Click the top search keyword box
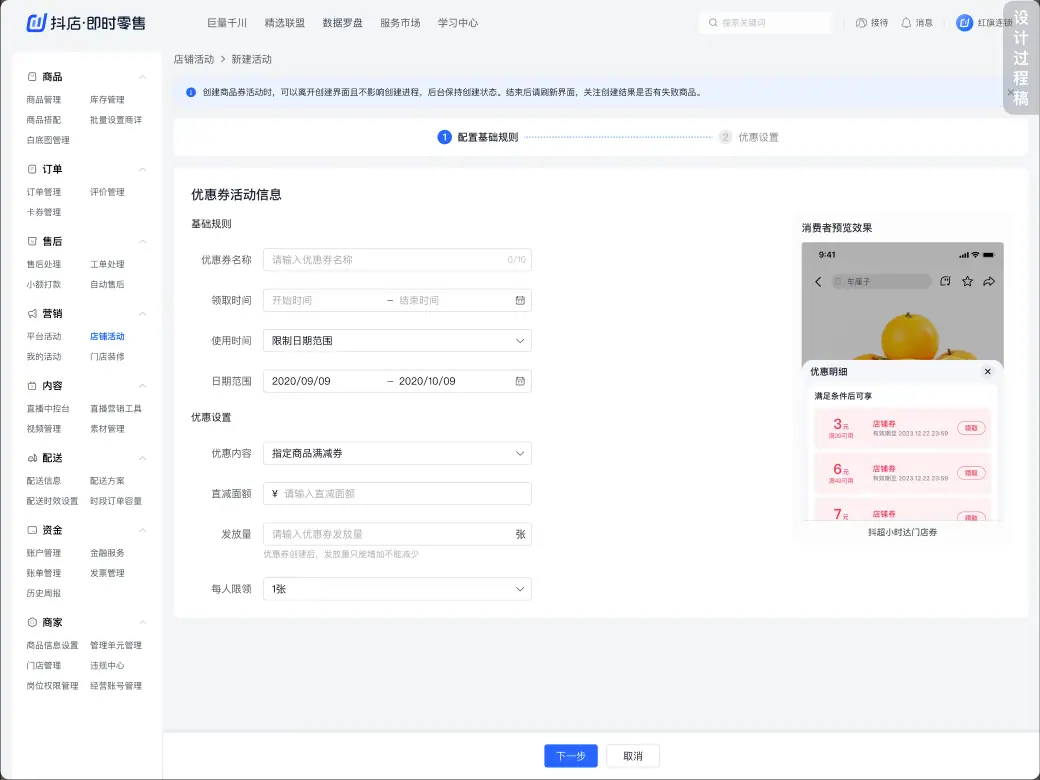 click(x=765, y=23)
